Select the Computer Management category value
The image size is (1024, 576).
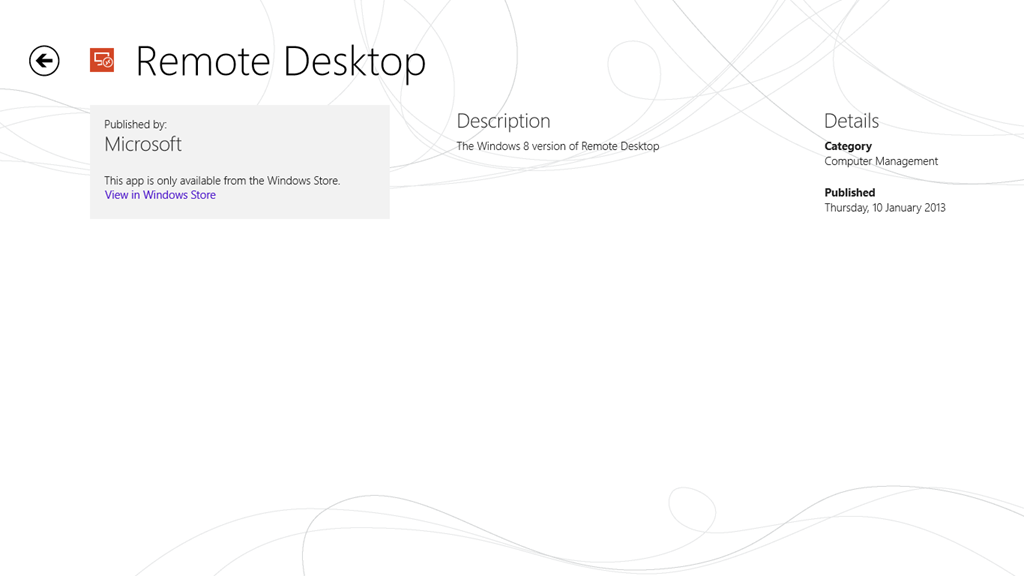coord(881,161)
